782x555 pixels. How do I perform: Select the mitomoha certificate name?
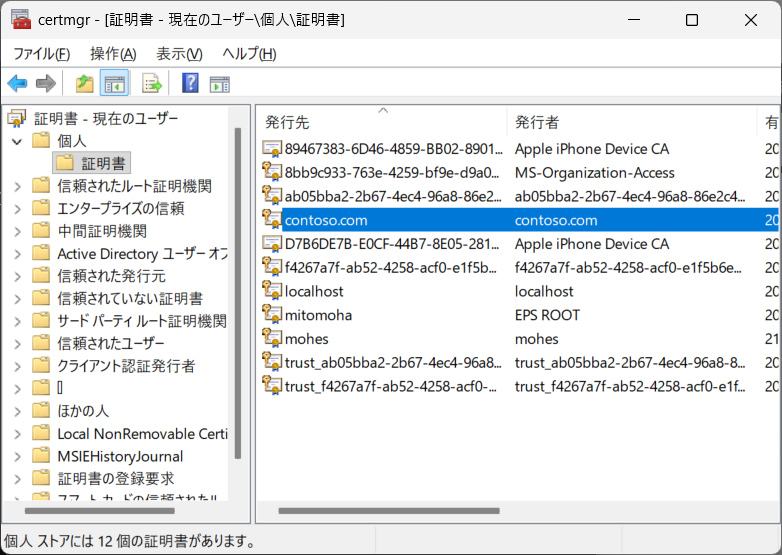click(x=318, y=315)
